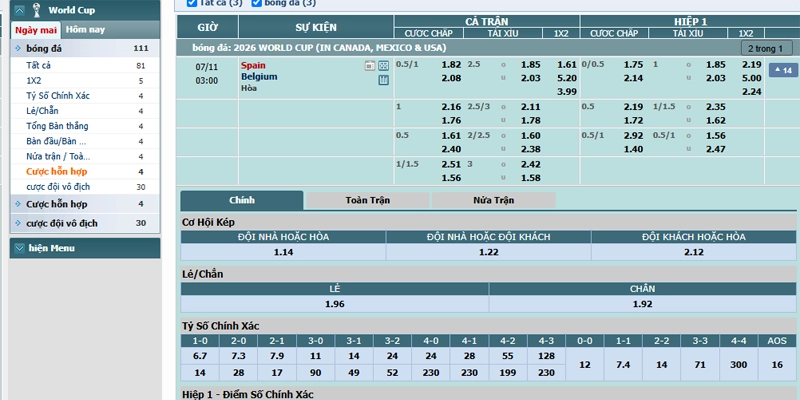Pick correct score 4-3 odds 128
This screenshot has height=400, width=800.
click(x=546, y=356)
